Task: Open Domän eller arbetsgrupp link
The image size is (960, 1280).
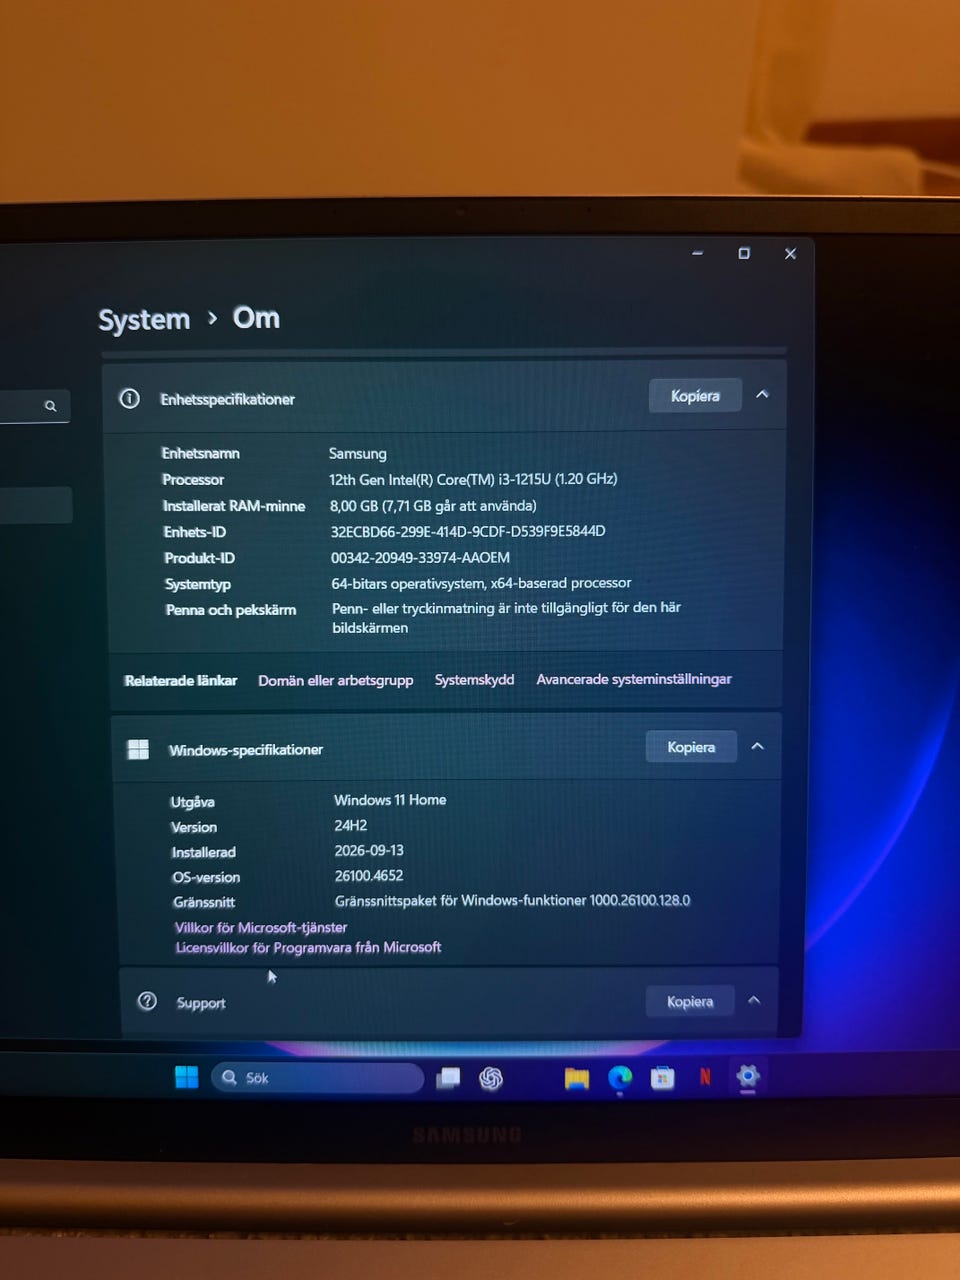Action: point(336,680)
